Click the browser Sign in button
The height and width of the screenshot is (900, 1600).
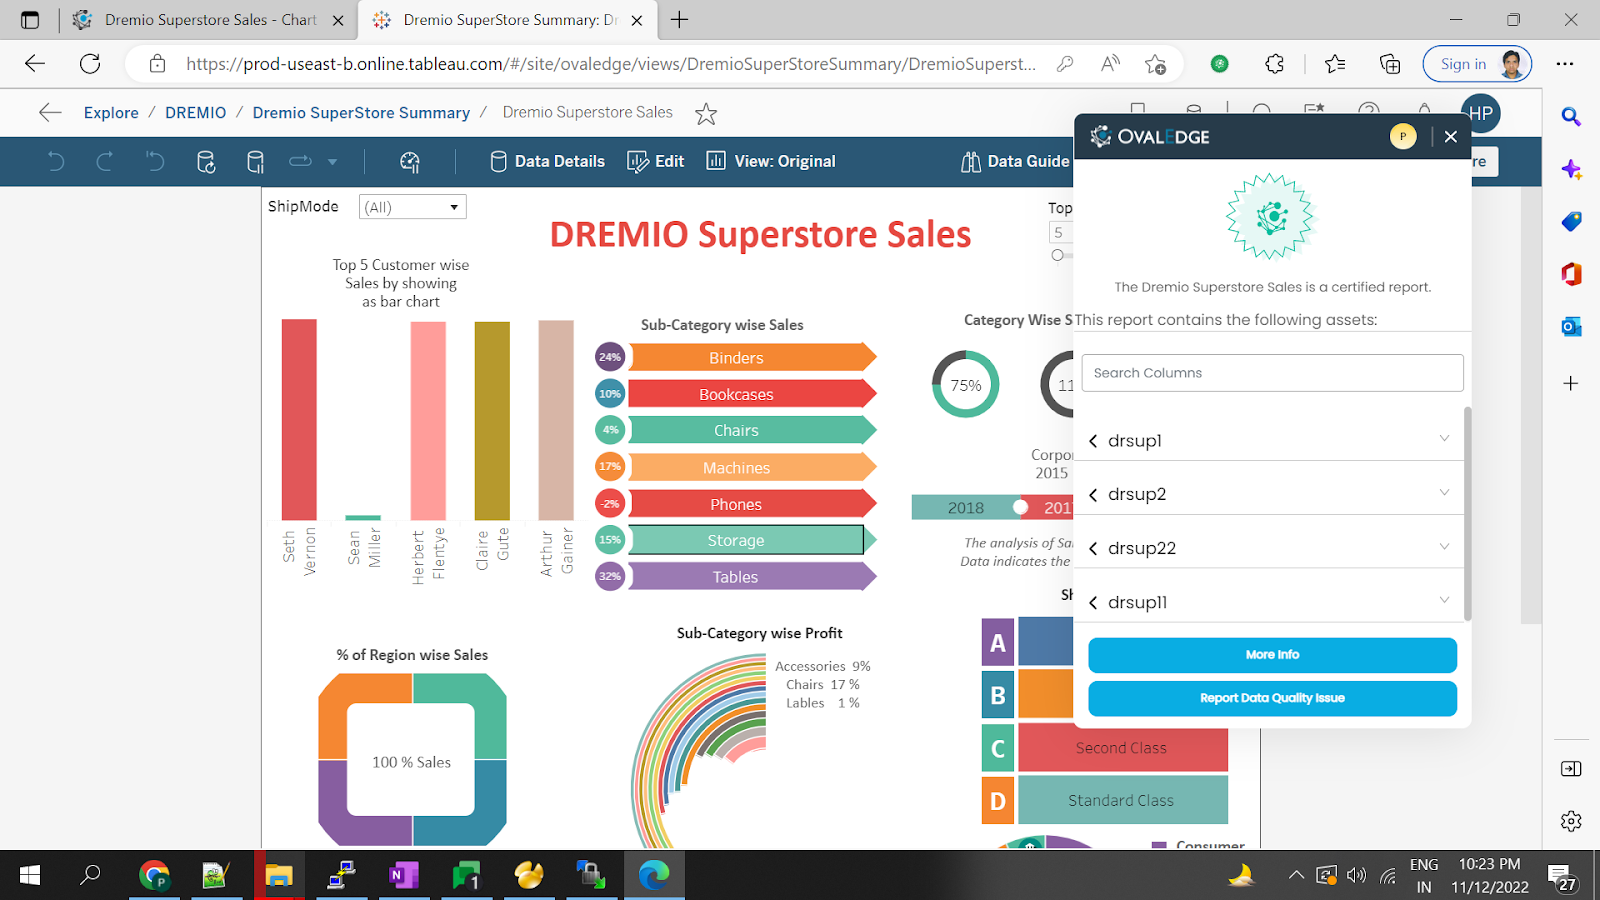click(1477, 64)
